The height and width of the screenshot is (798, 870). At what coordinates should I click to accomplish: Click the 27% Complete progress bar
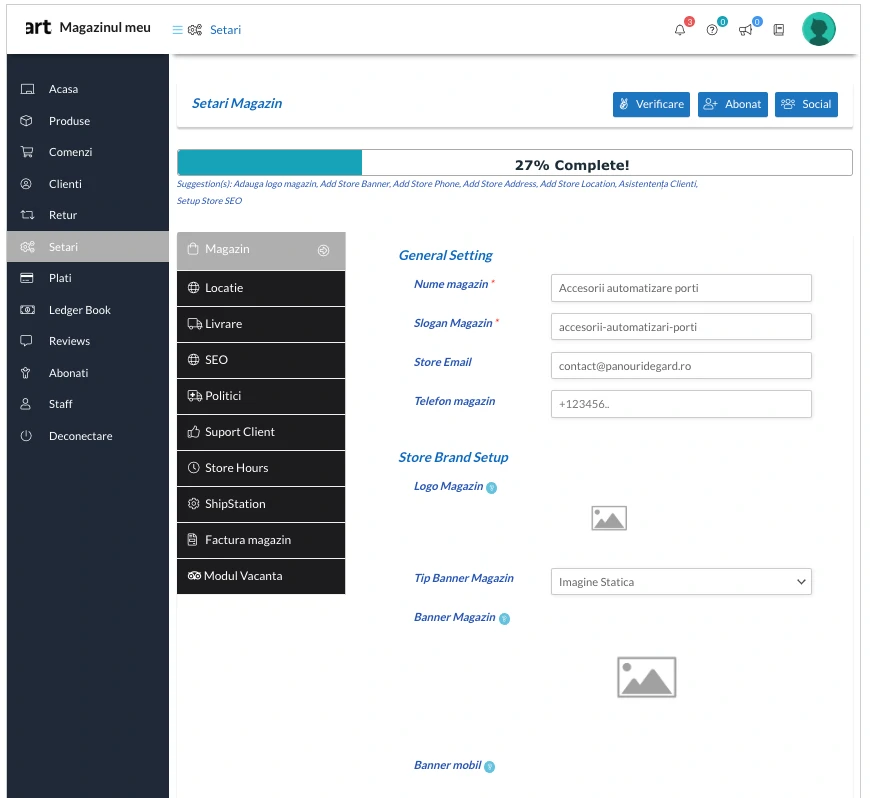(514, 163)
